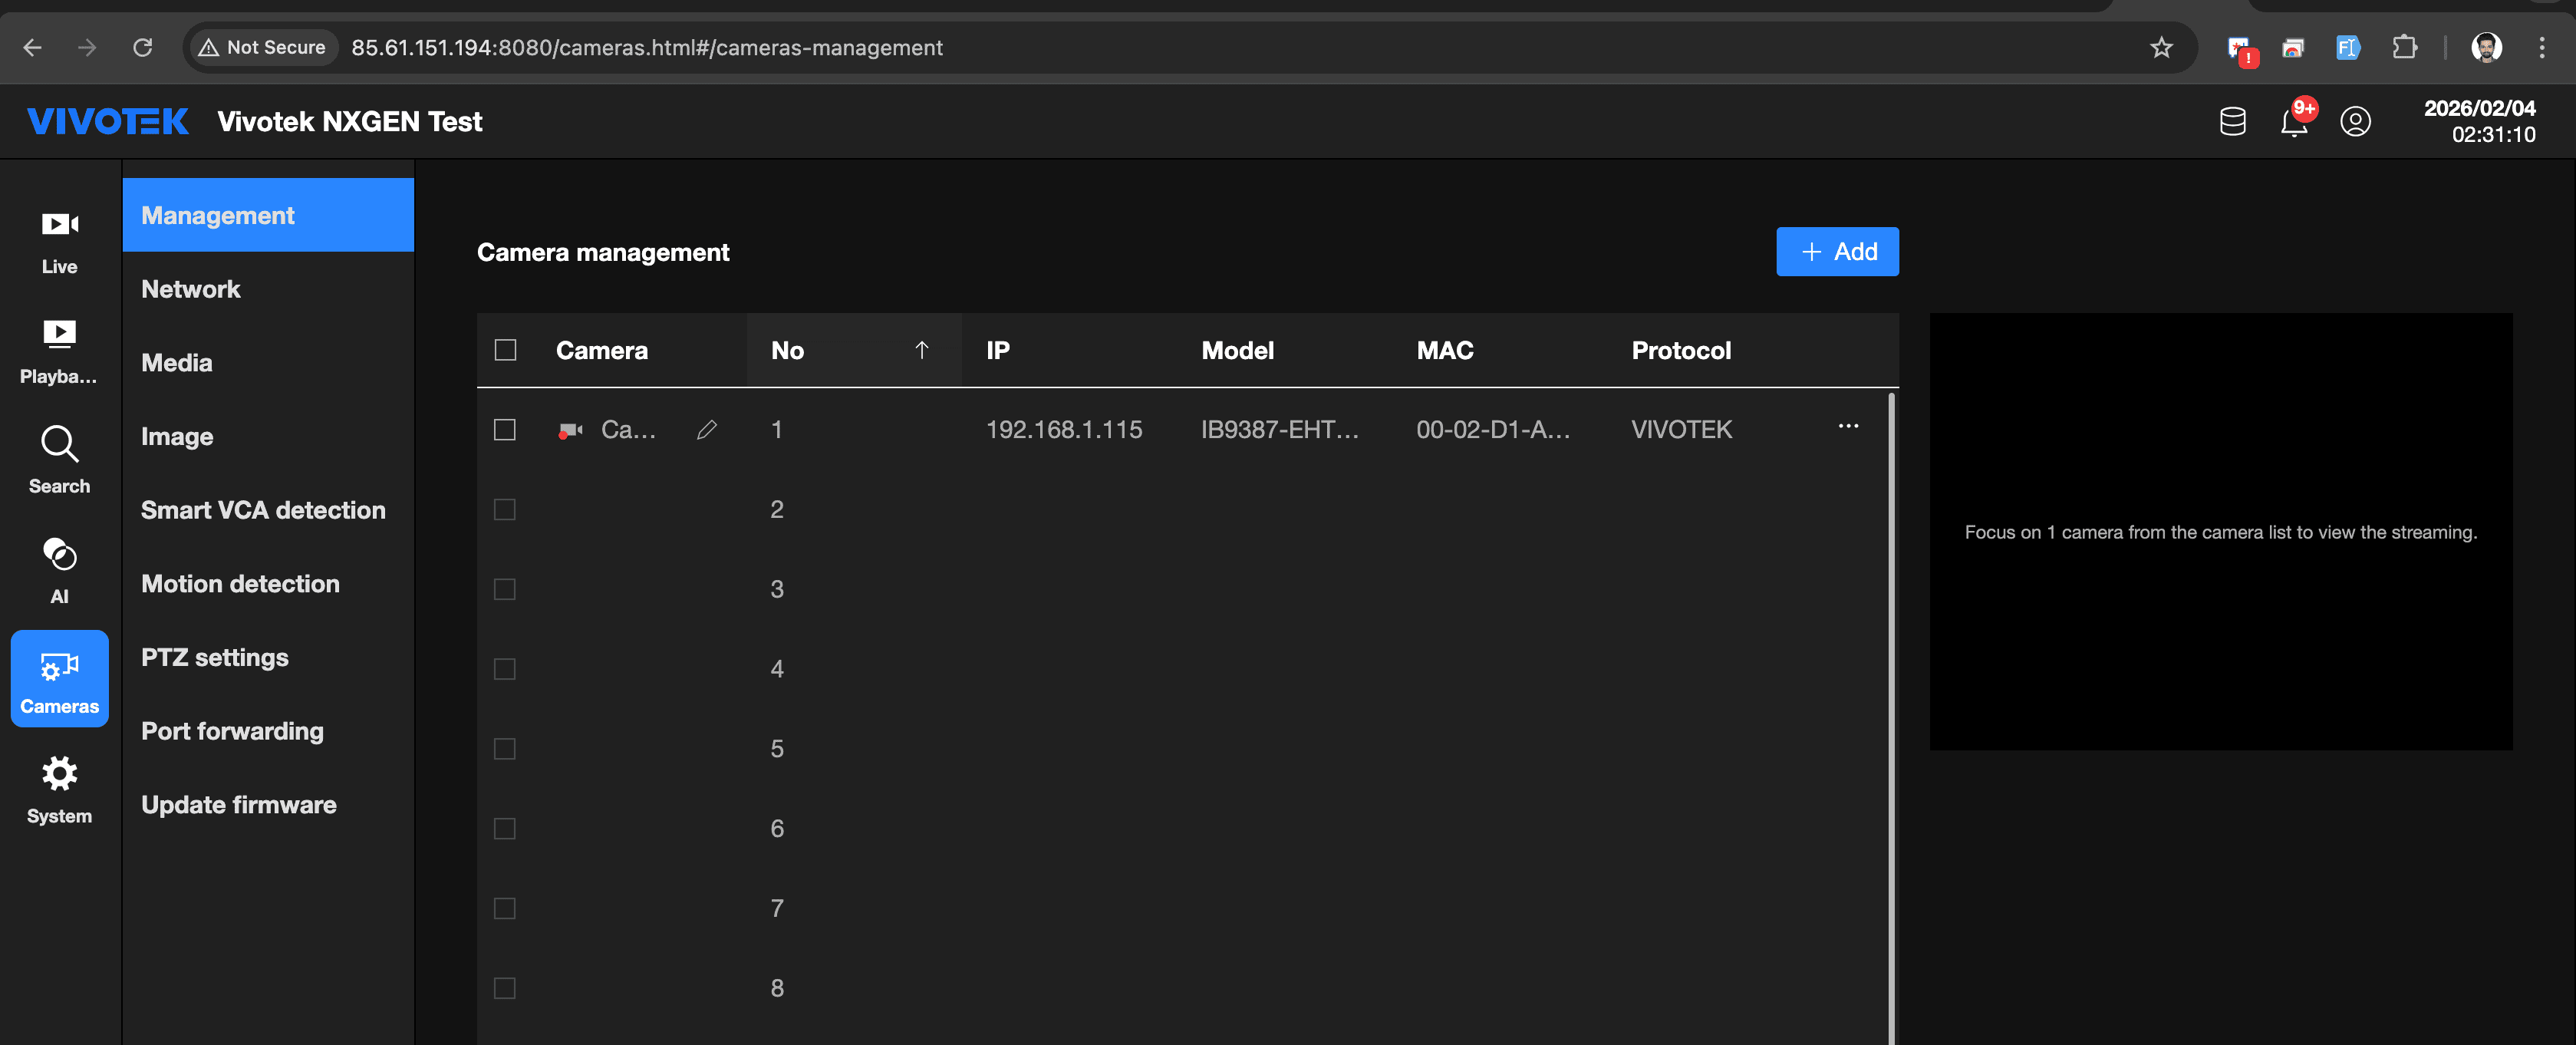2576x1045 pixels.
Task: Click the storage database icon in header
Action: (2232, 122)
